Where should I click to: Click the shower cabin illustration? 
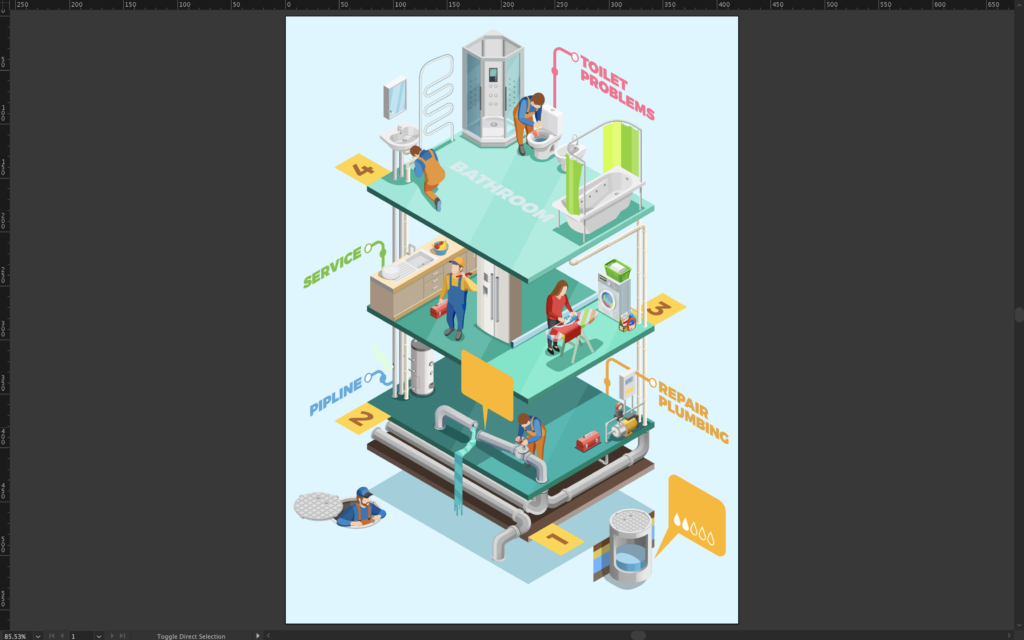pos(493,88)
